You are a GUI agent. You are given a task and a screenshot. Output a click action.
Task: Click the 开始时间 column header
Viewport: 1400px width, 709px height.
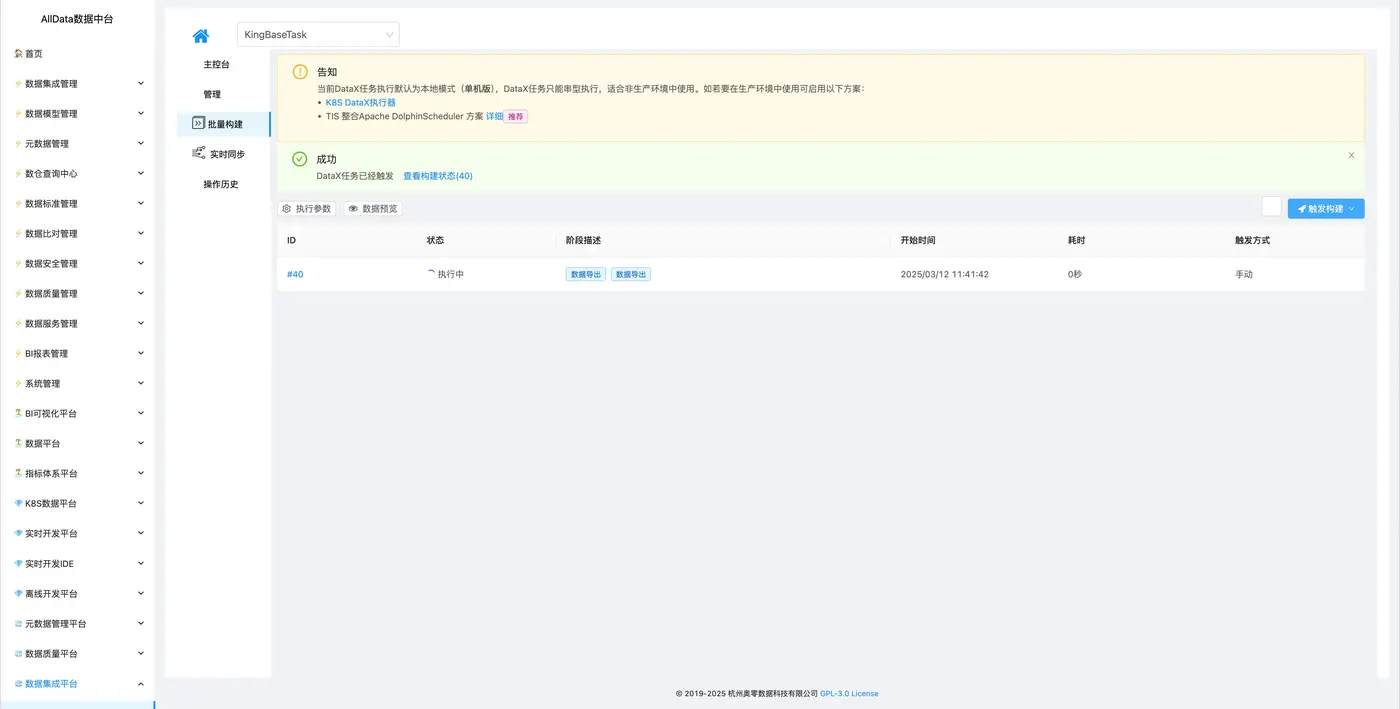coord(918,240)
